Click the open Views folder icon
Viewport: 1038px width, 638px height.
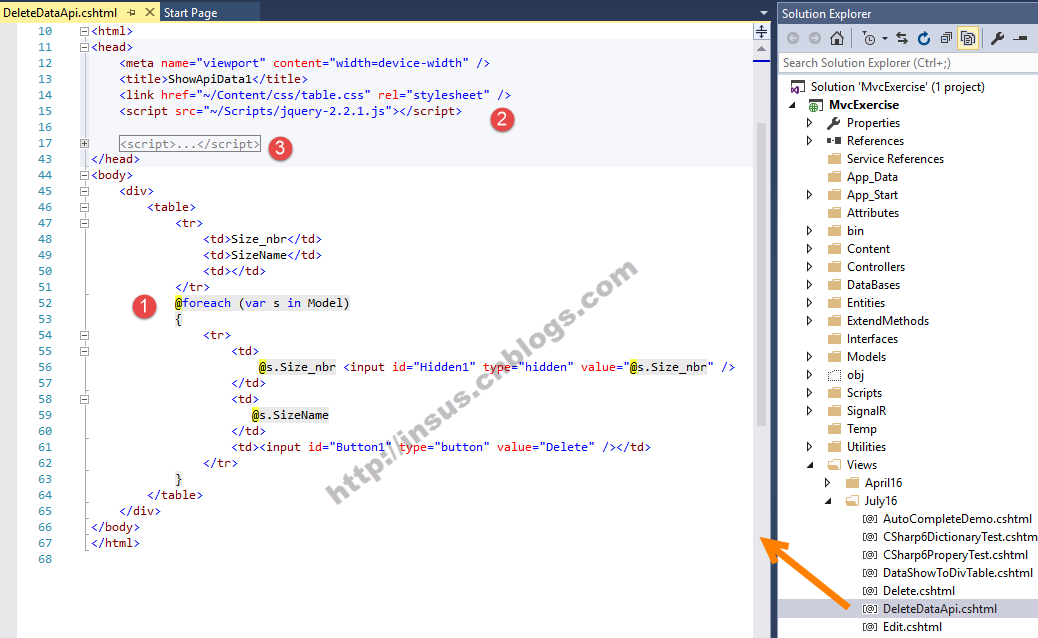834,465
